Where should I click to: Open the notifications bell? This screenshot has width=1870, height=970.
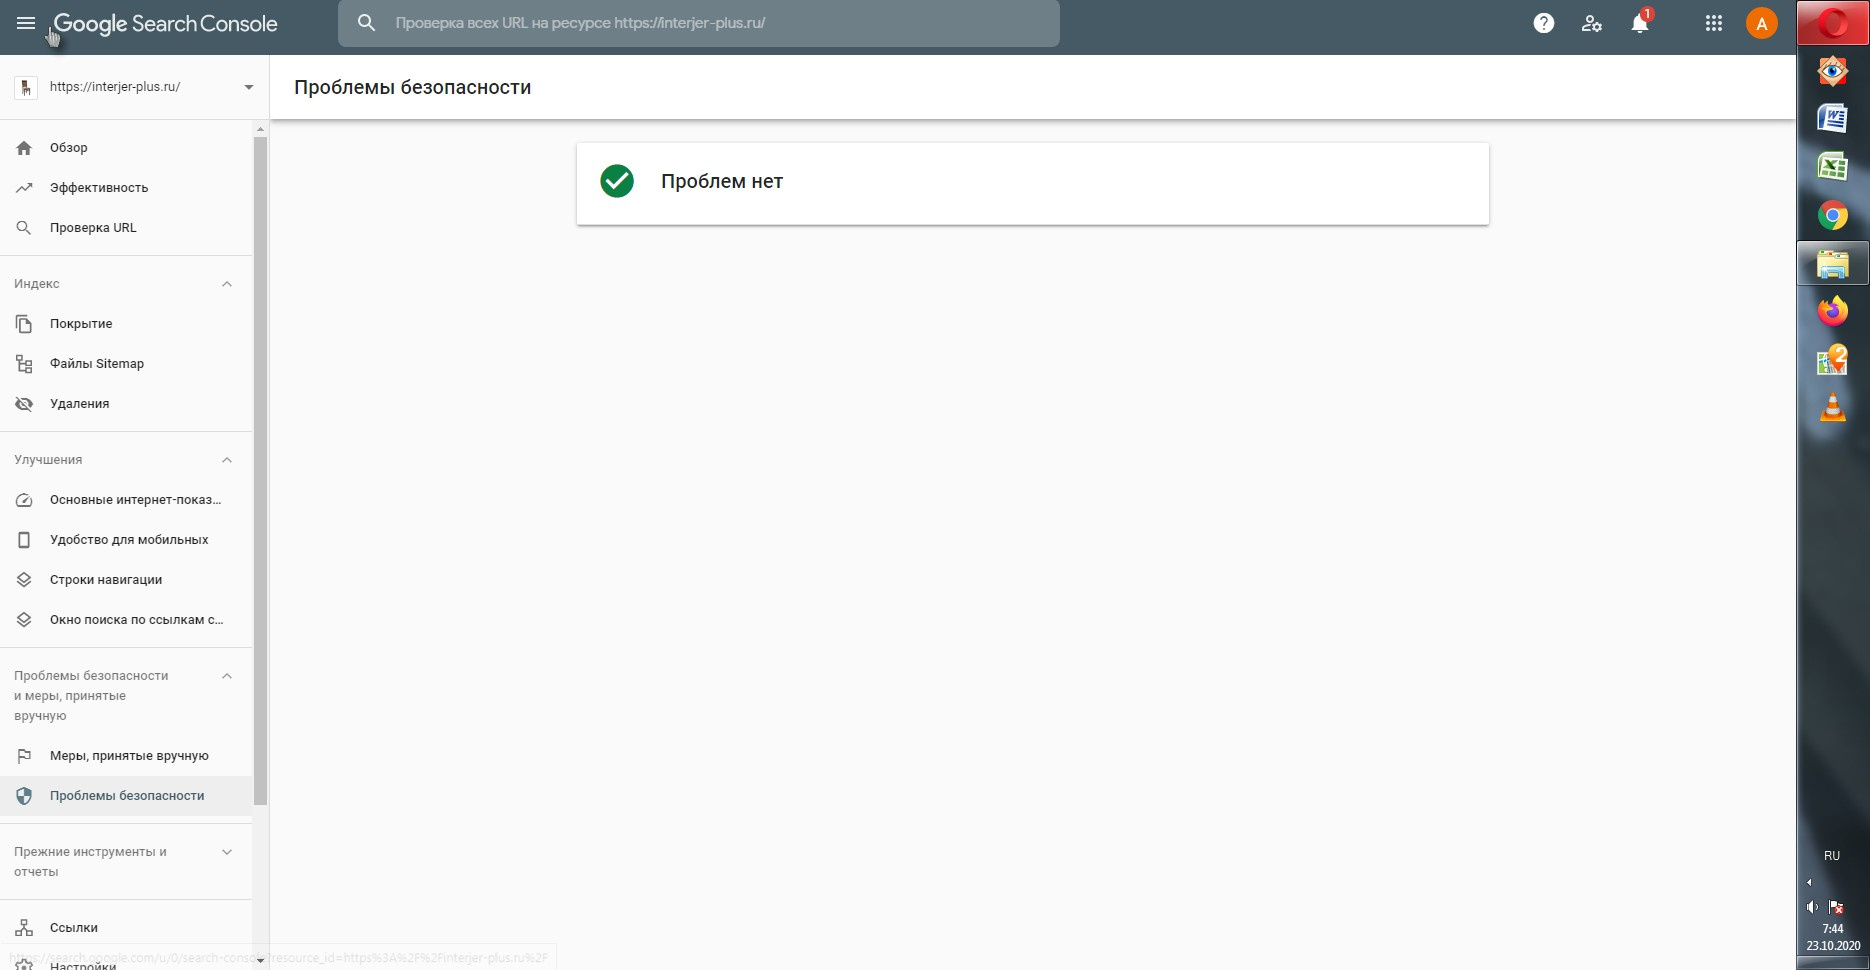tap(1640, 23)
